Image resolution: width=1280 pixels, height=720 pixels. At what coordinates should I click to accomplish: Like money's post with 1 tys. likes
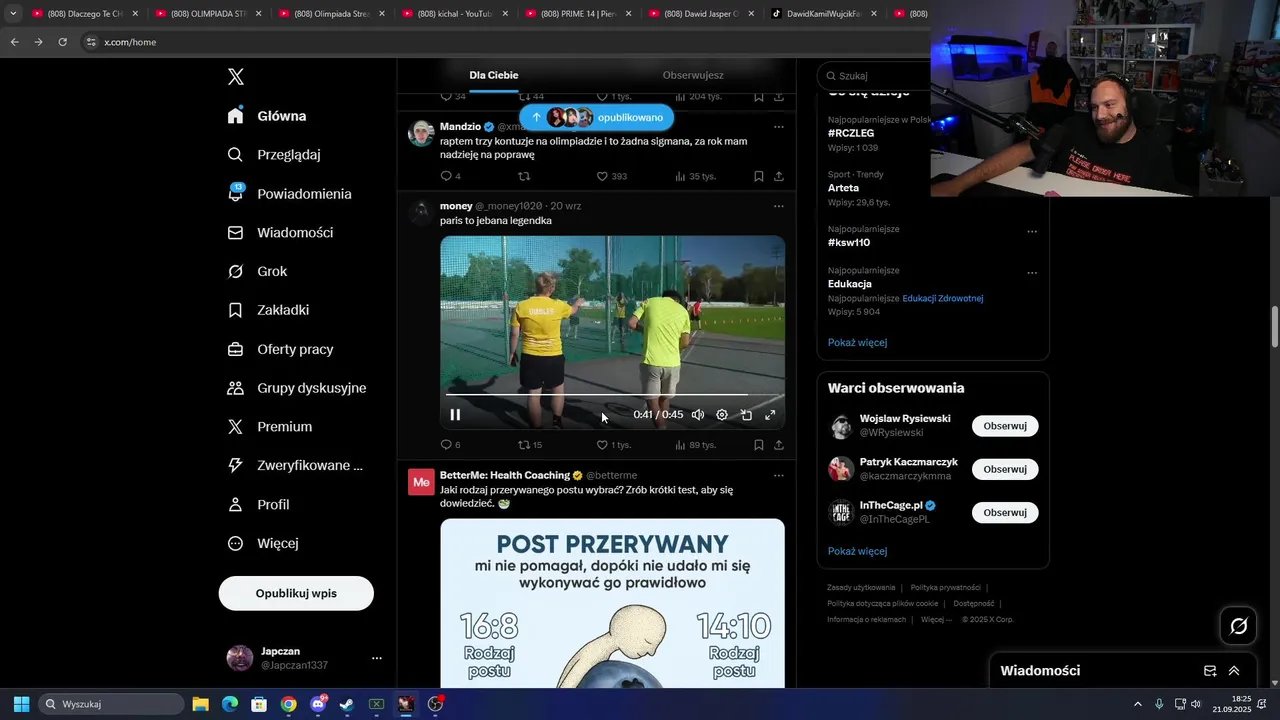613,445
